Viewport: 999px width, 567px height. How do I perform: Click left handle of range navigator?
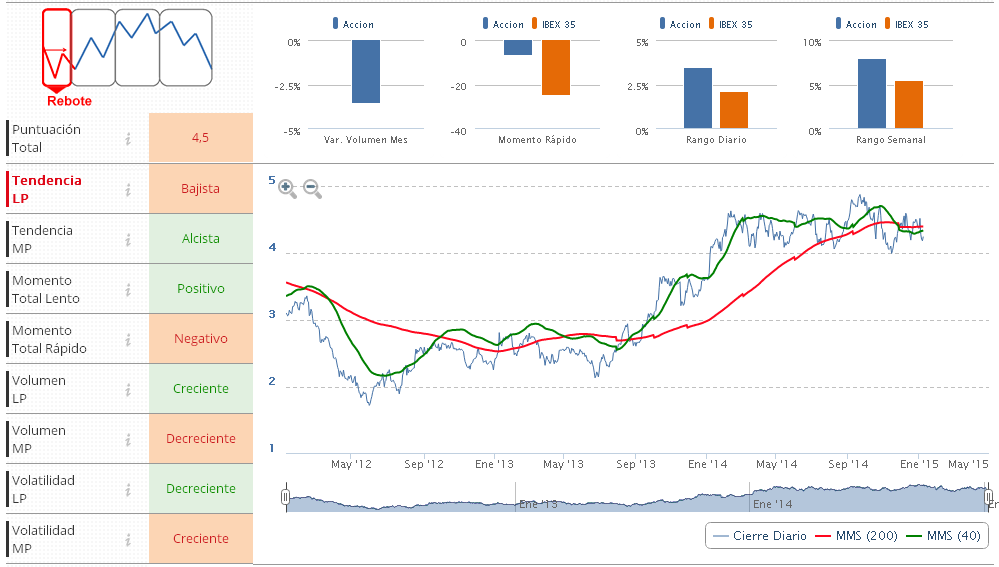click(x=286, y=497)
